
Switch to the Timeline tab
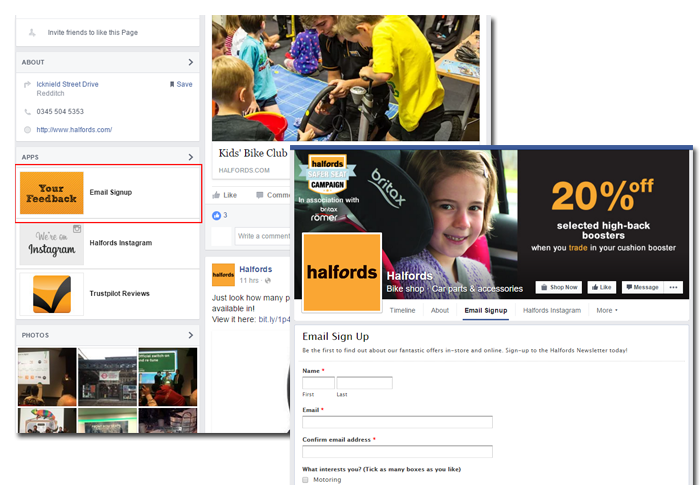[x=402, y=310]
